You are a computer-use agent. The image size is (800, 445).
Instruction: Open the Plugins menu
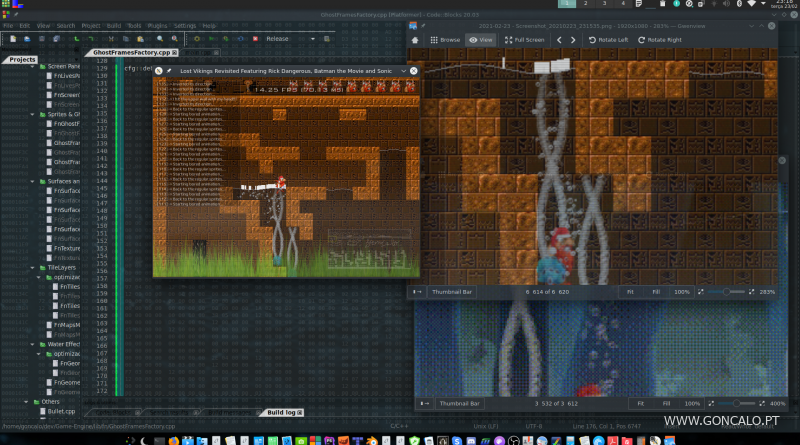pos(156,25)
